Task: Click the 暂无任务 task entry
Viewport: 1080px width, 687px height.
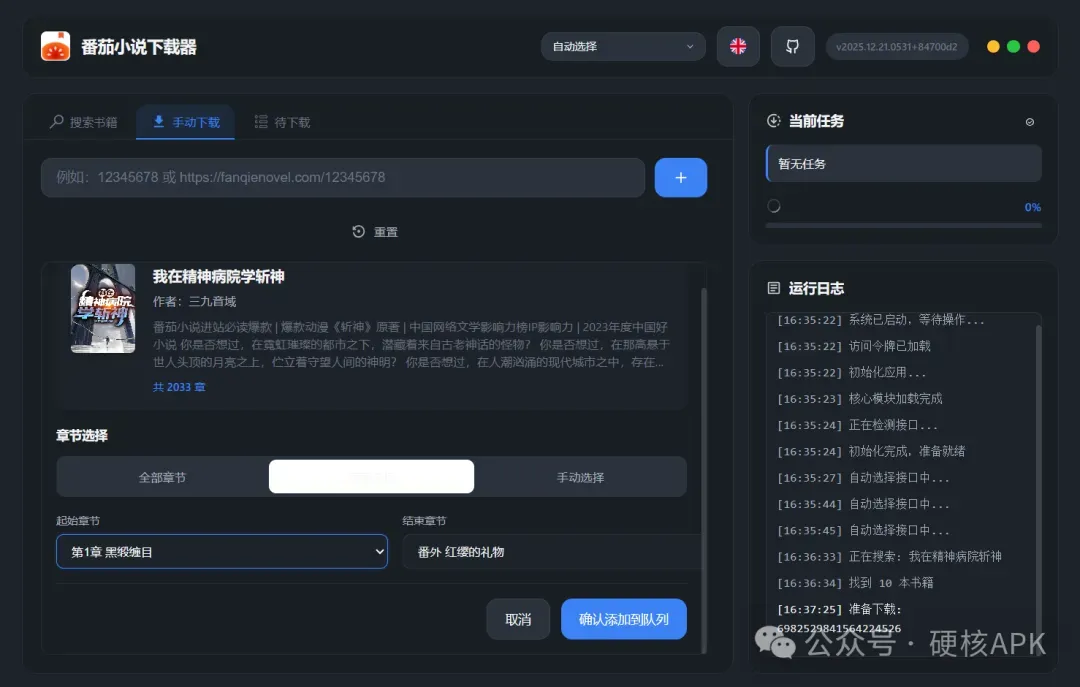Action: (904, 163)
